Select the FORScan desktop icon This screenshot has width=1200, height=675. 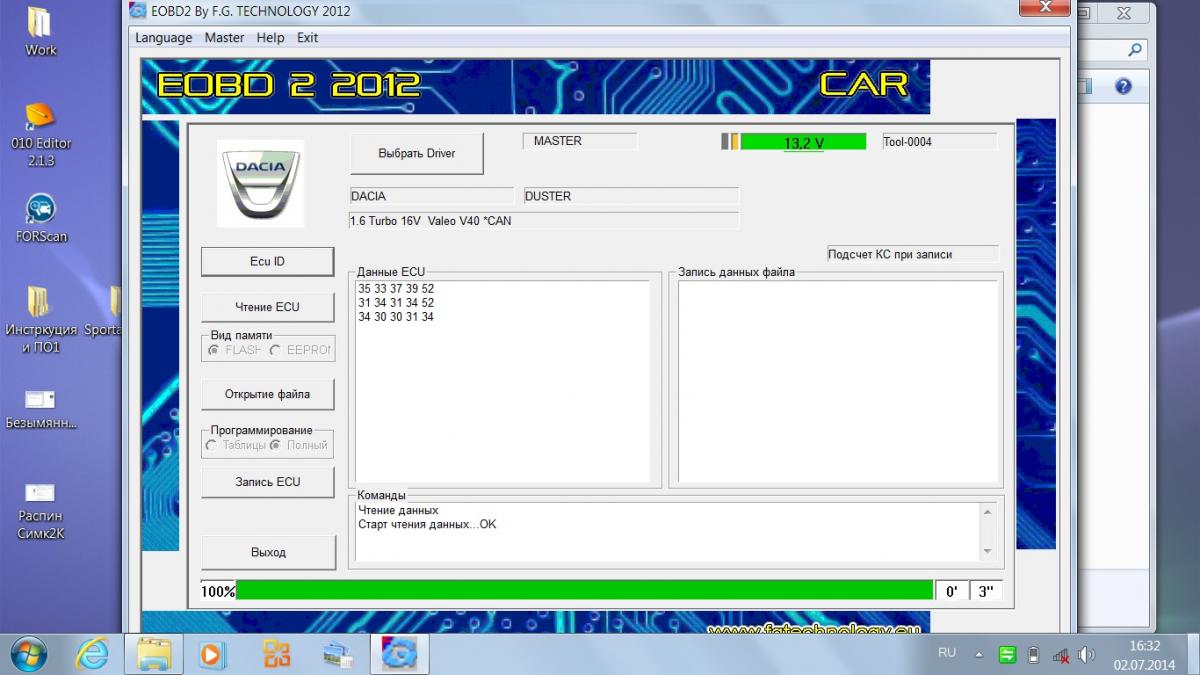[x=41, y=218]
